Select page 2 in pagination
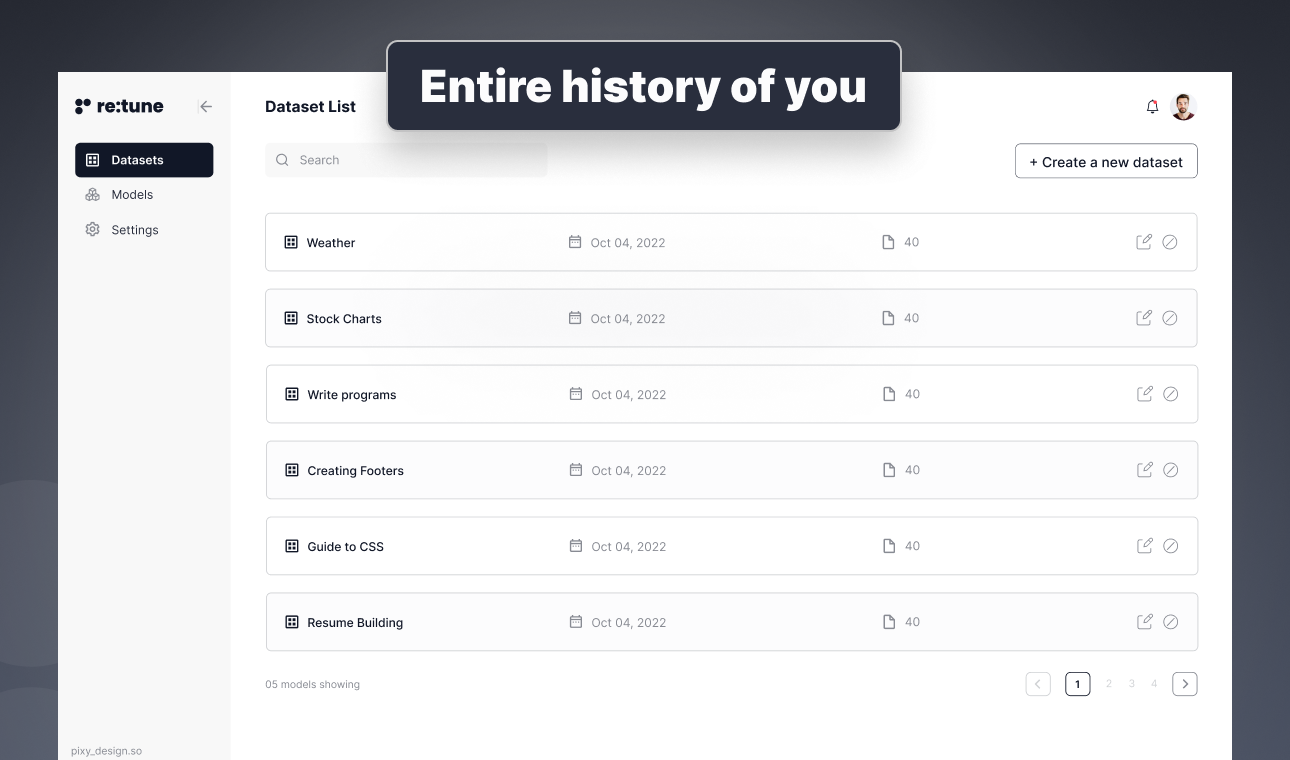The width and height of the screenshot is (1290, 760). [1108, 684]
